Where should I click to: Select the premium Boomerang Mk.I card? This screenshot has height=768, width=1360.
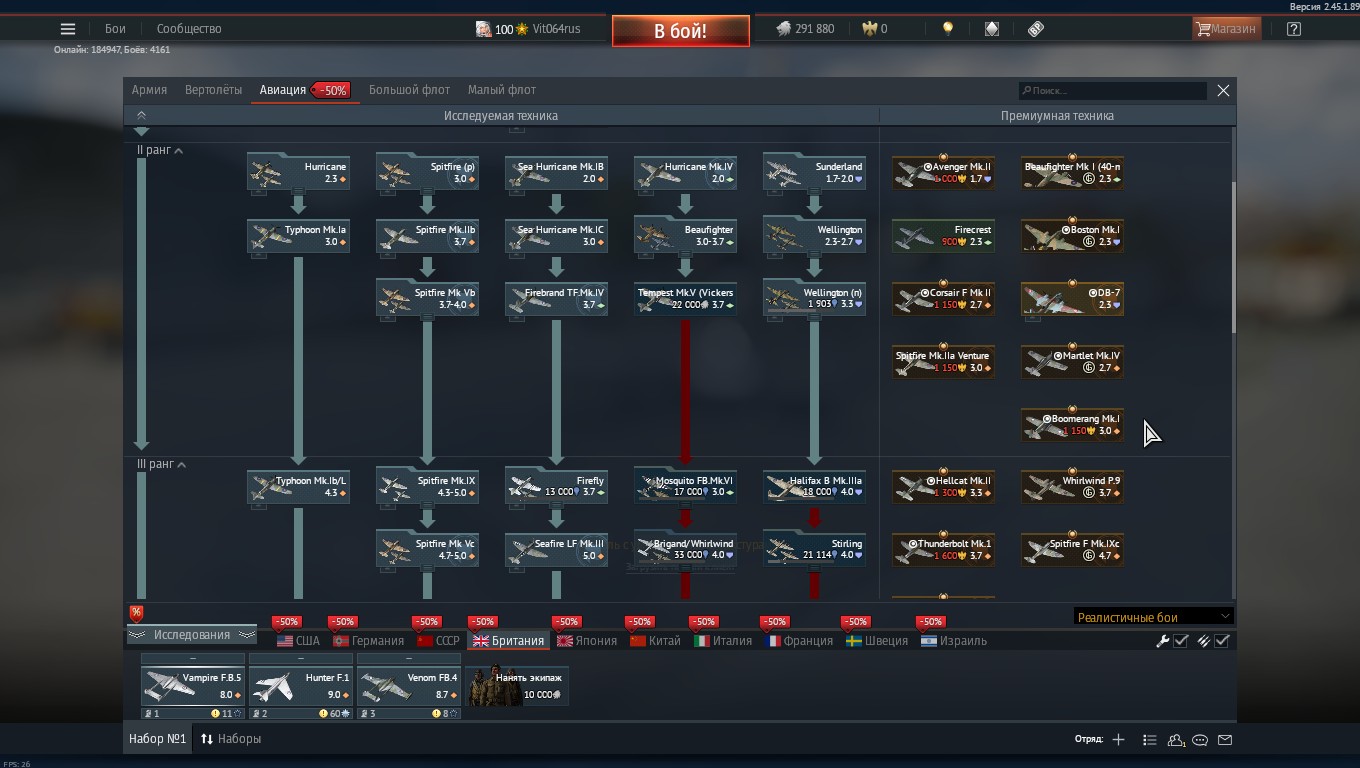(1072, 424)
